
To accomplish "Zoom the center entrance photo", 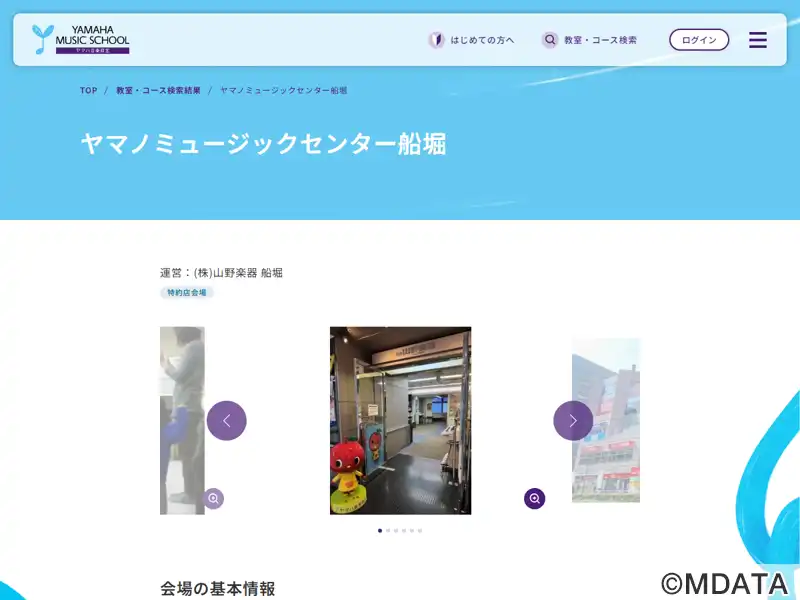I will pos(534,498).
